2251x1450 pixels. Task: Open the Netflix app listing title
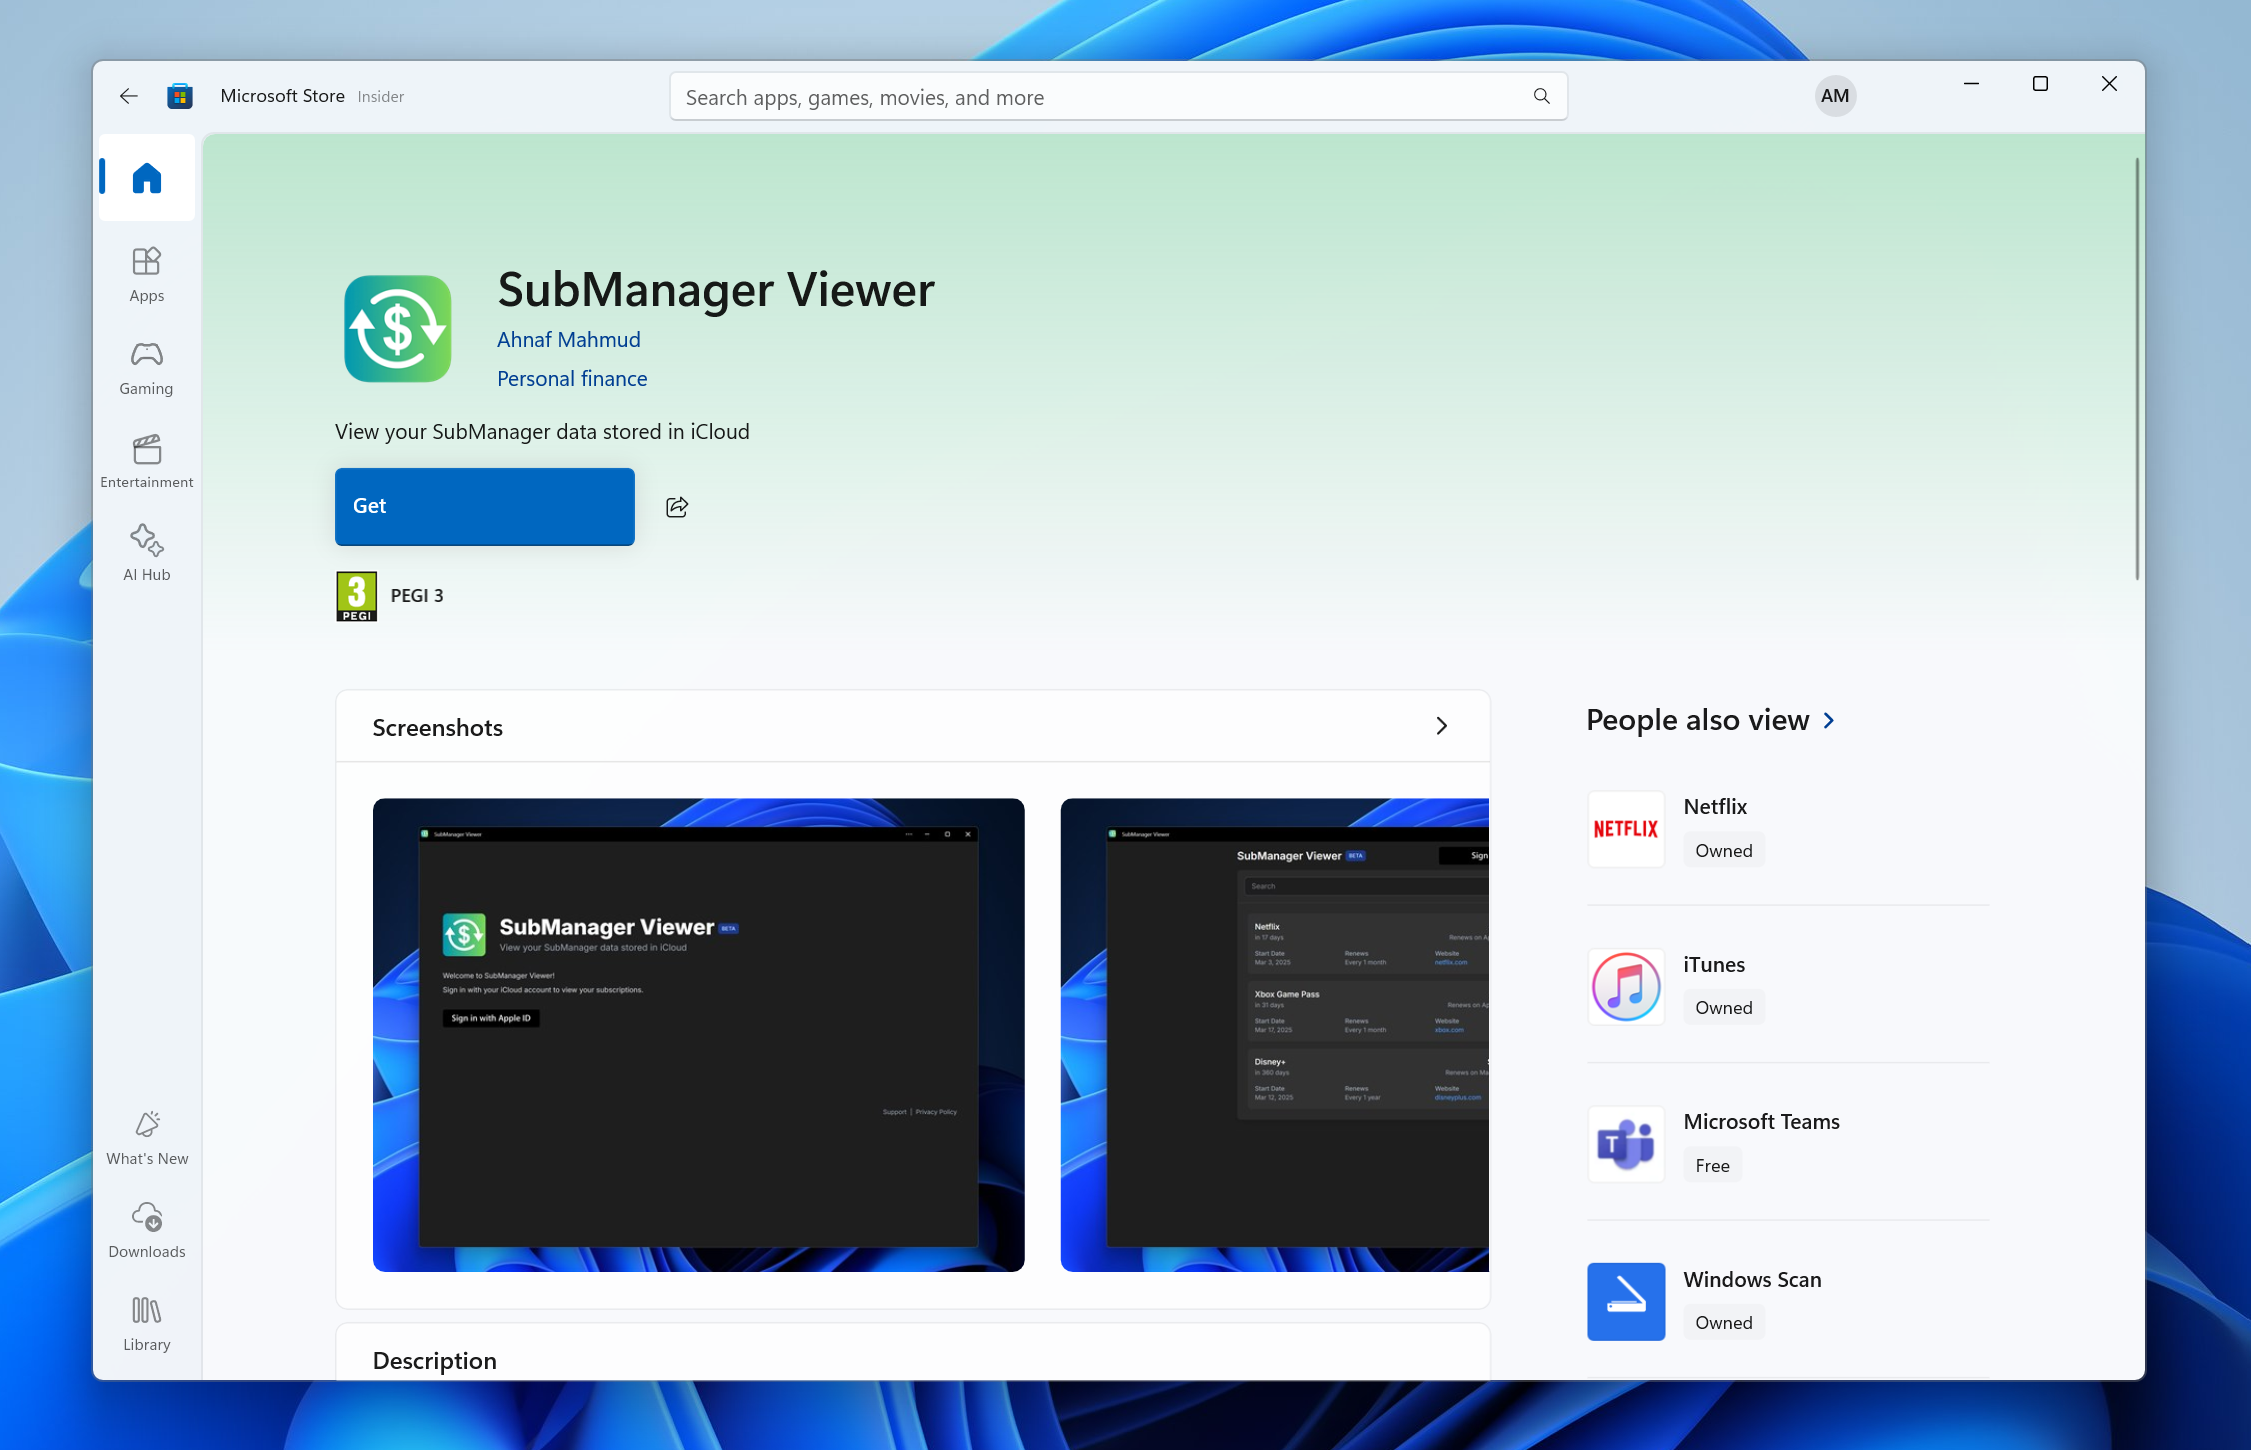(x=1715, y=807)
